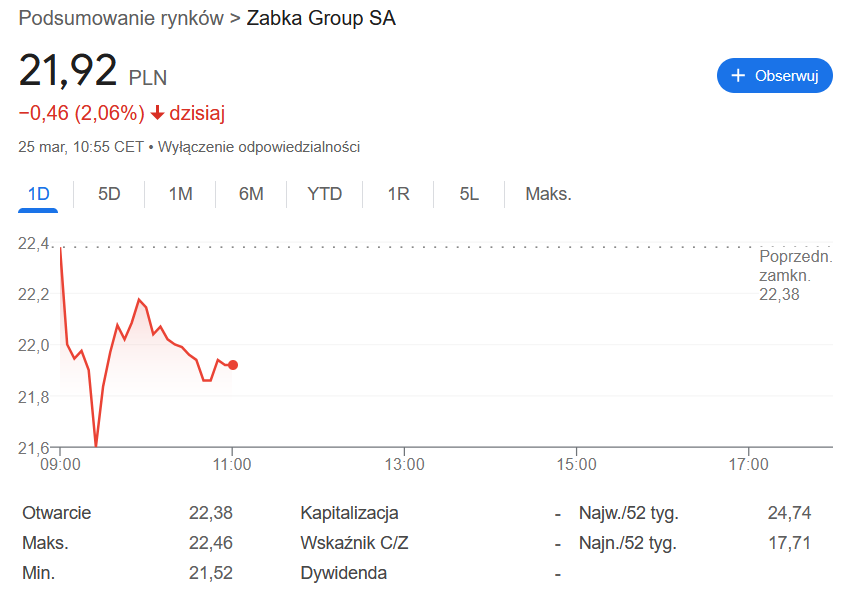Click the 11:00 marker on the time axis
Screen dimensions: 854x596
coord(232,464)
